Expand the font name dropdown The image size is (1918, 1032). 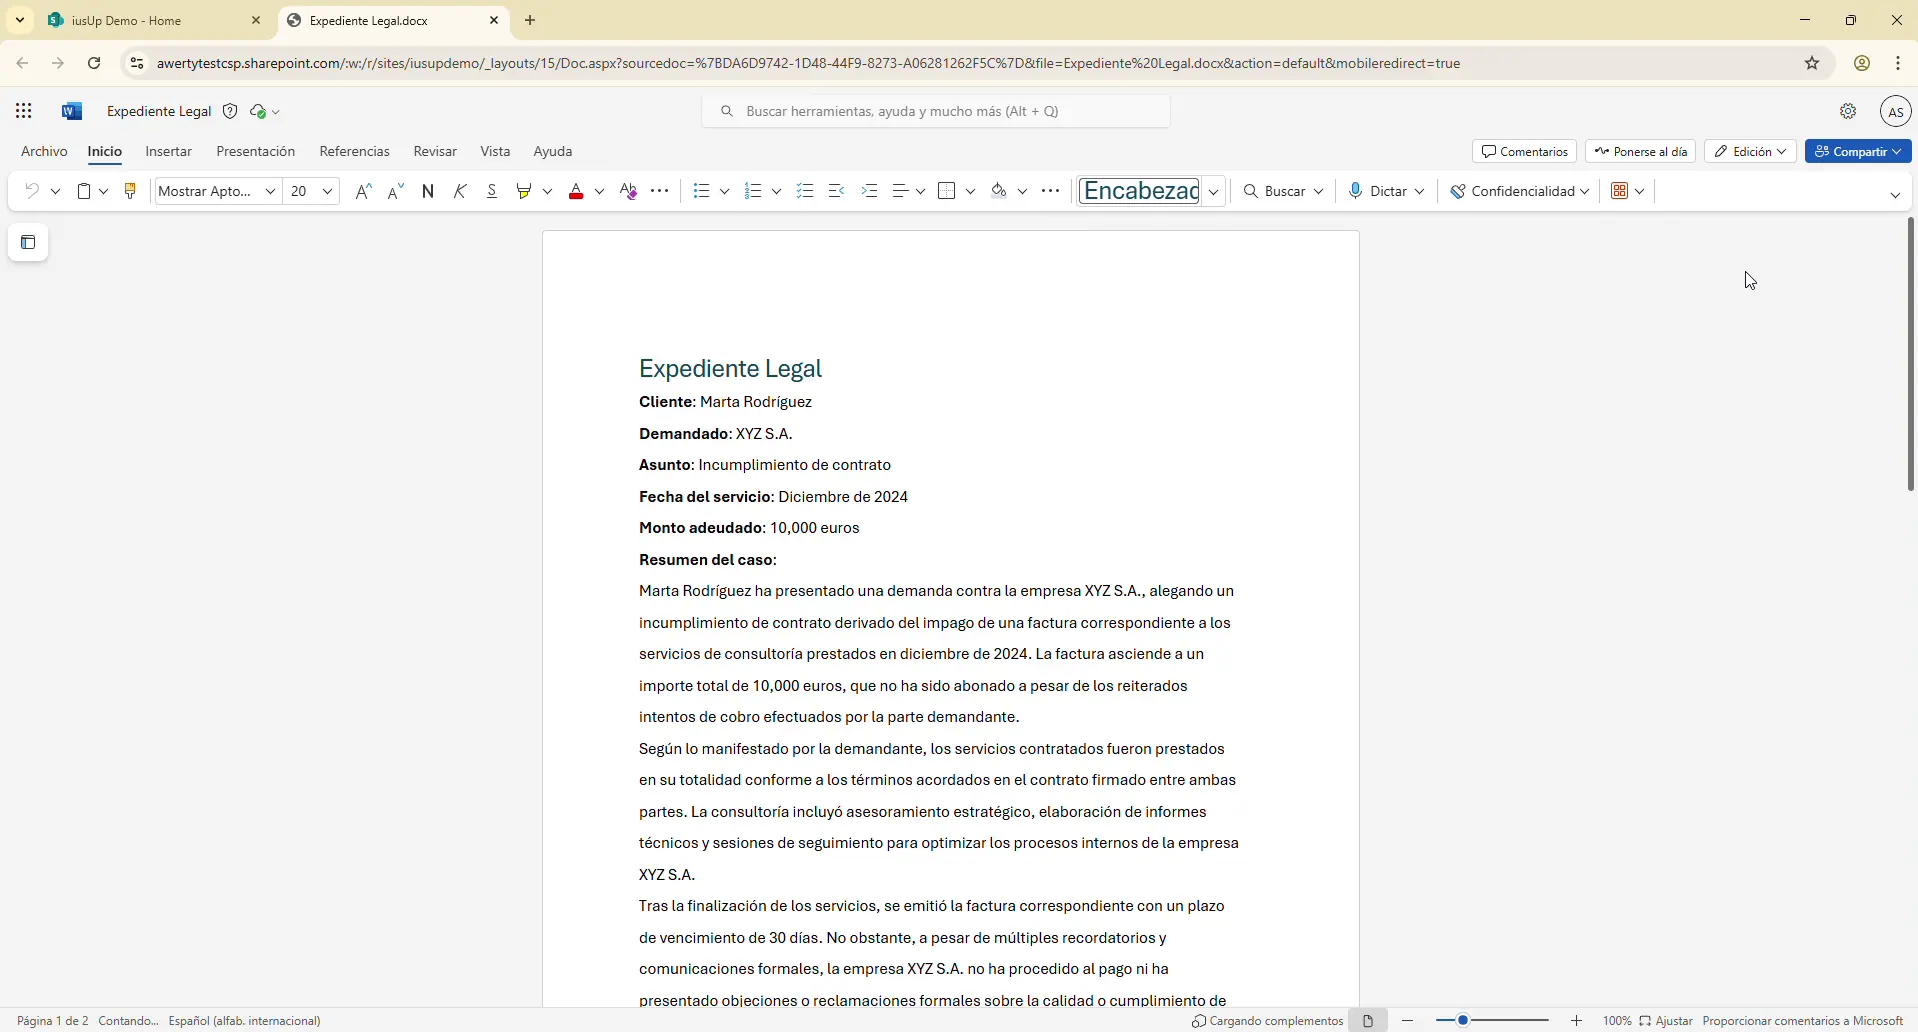click(x=270, y=191)
